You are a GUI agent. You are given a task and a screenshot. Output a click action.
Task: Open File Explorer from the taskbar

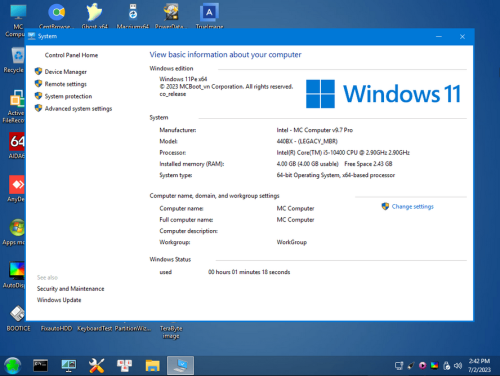[x=152, y=366]
